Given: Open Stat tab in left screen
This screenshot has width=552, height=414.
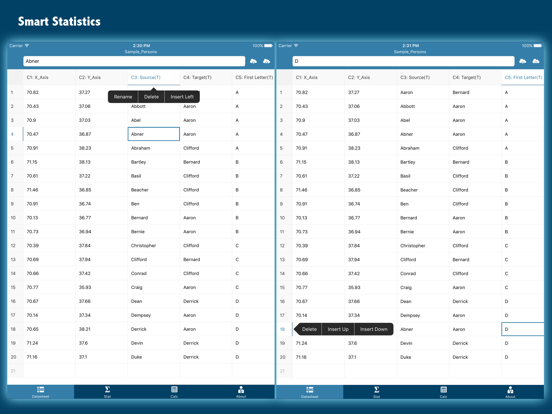Looking at the screenshot, I should click(107, 392).
